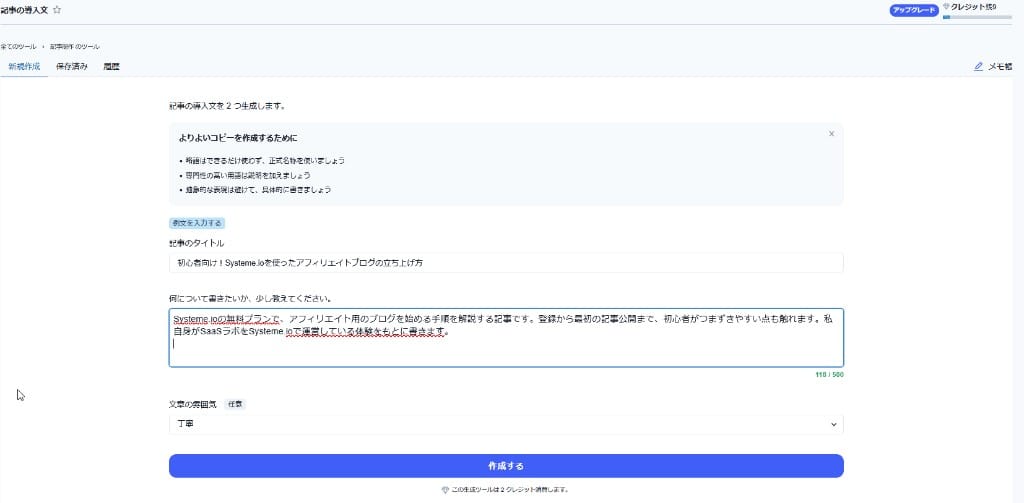Click the 任意 badge beside 文章の雰囲気
The height and width of the screenshot is (503, 1024).
(x=235, y=404)
